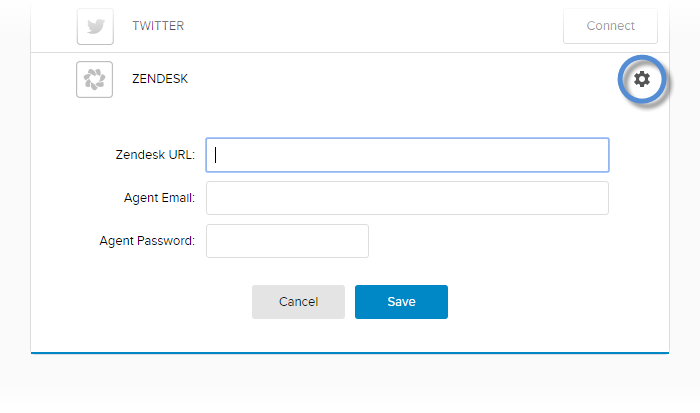Click the "Agent Password:" field label
Viewport: 700px width, 413px height.
(147, 241)
